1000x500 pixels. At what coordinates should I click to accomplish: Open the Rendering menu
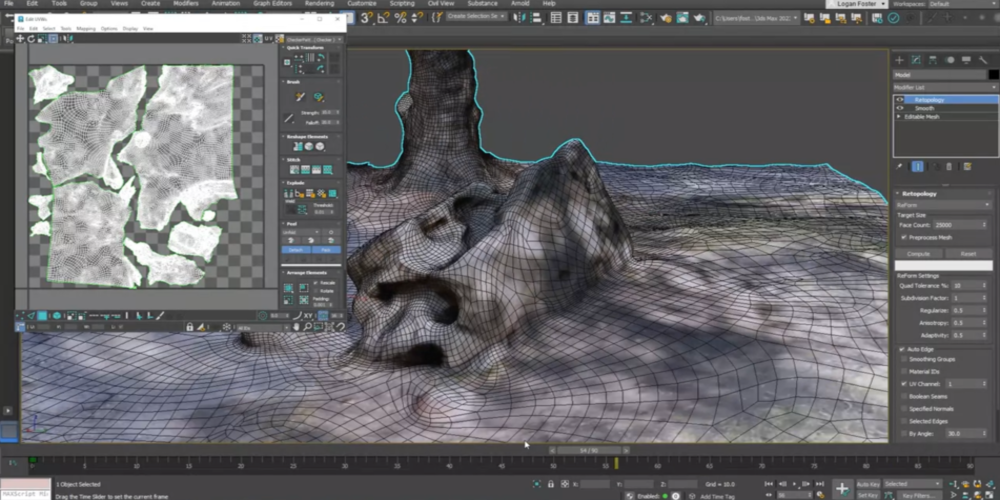tap(319, 4)
